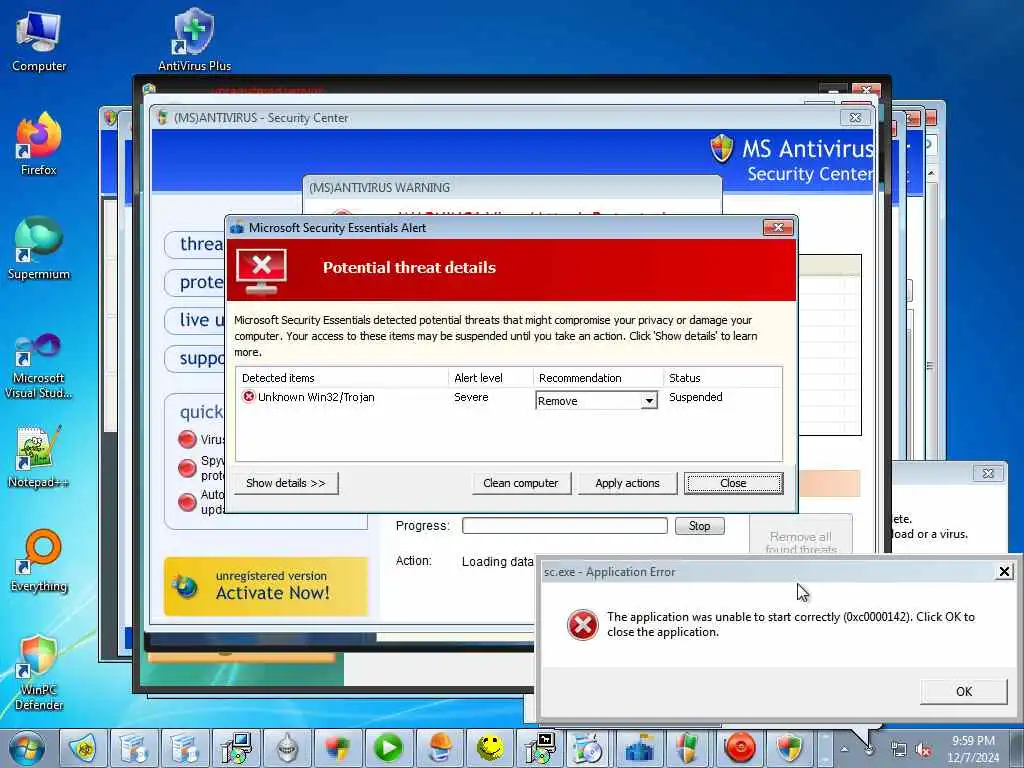Open the music disc taskbar icon

coord(588,748)
